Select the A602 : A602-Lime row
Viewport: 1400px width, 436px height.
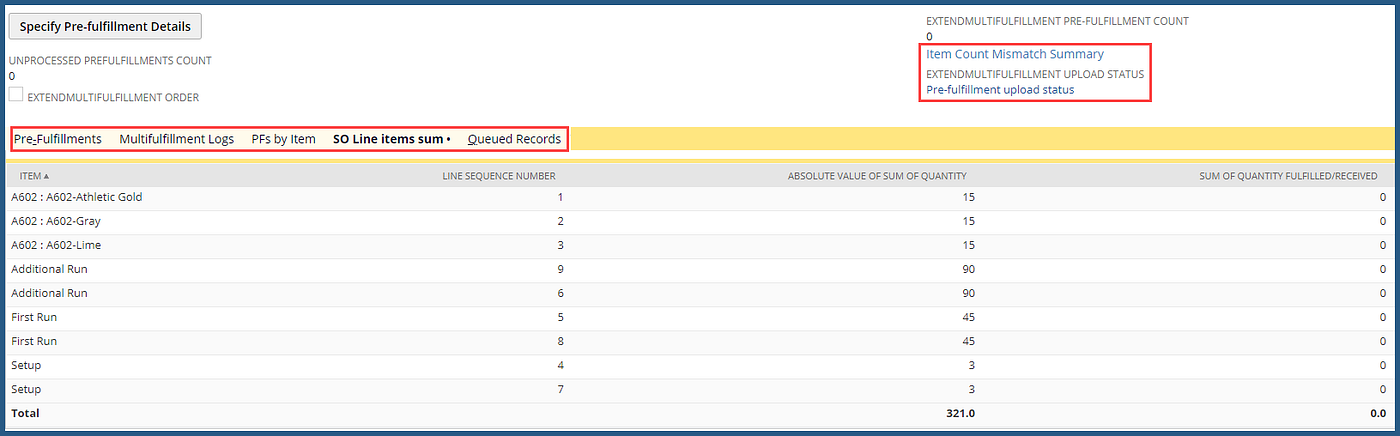[x=699, y=245]
